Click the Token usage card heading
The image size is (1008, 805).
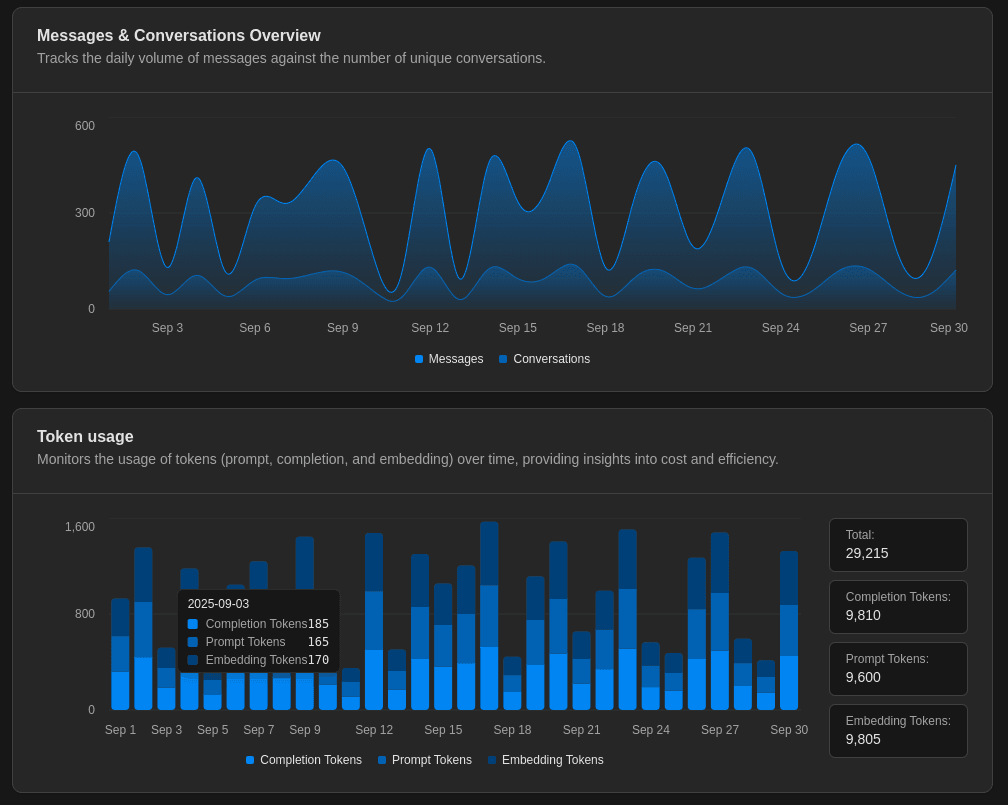coord(85,437)
